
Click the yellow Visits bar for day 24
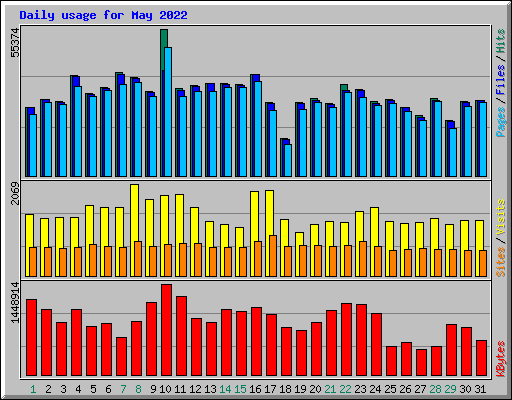(x=374, y=227)
